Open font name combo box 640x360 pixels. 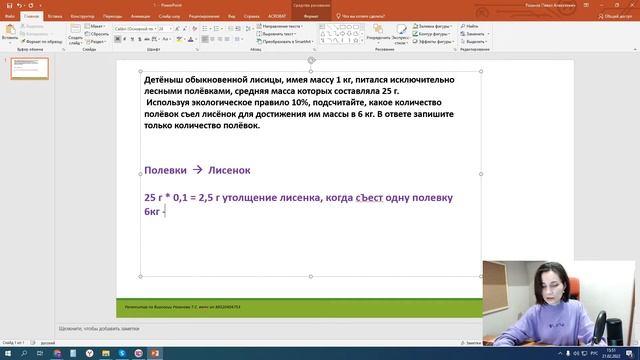[135, 29]
